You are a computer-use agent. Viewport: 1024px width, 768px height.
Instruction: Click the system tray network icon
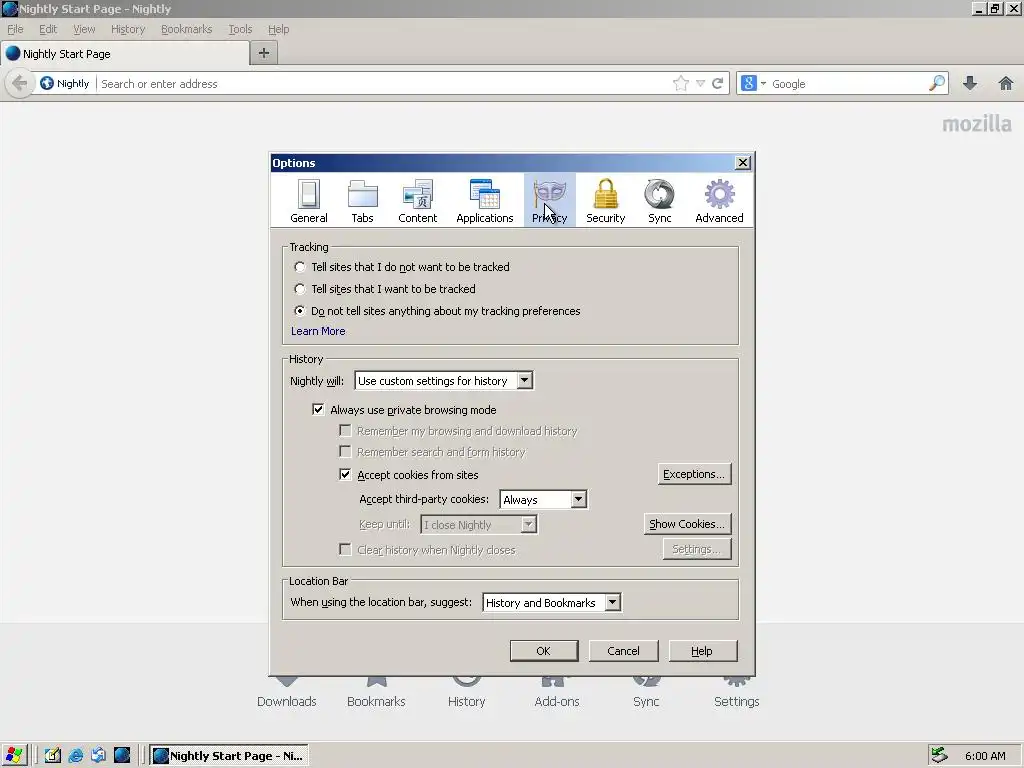[x=939, y=756]
